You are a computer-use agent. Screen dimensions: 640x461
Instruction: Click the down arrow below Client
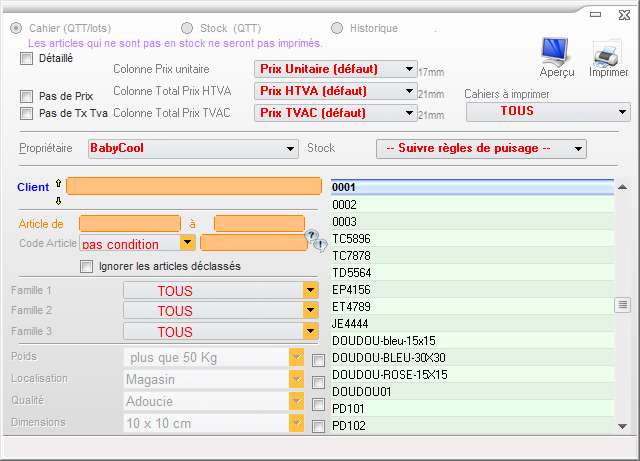pos(58,200)
